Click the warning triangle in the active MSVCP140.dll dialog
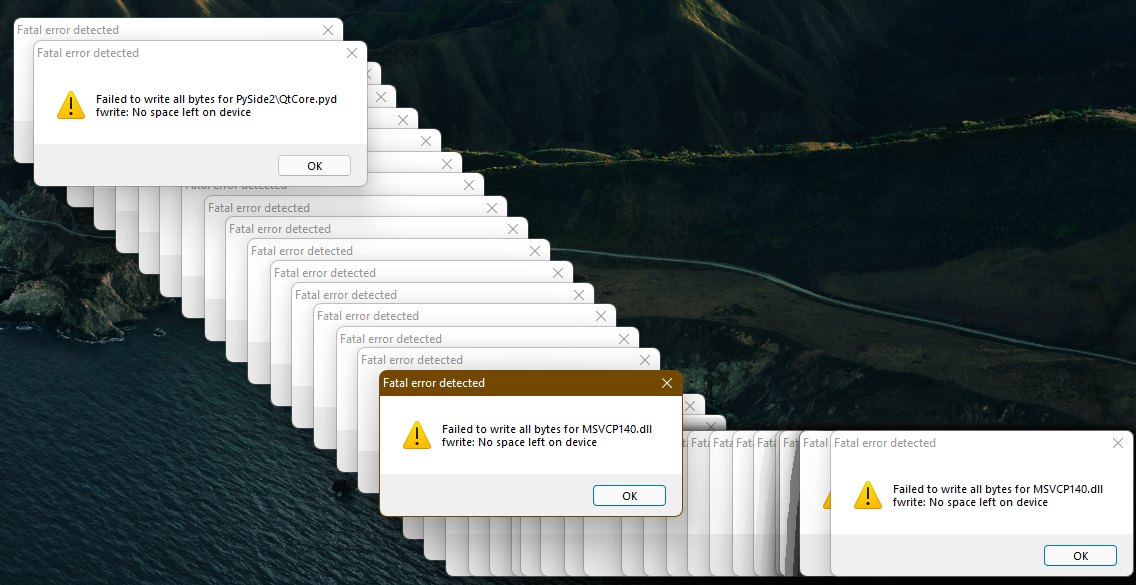 pyautogui.click(x=417, y=435)
